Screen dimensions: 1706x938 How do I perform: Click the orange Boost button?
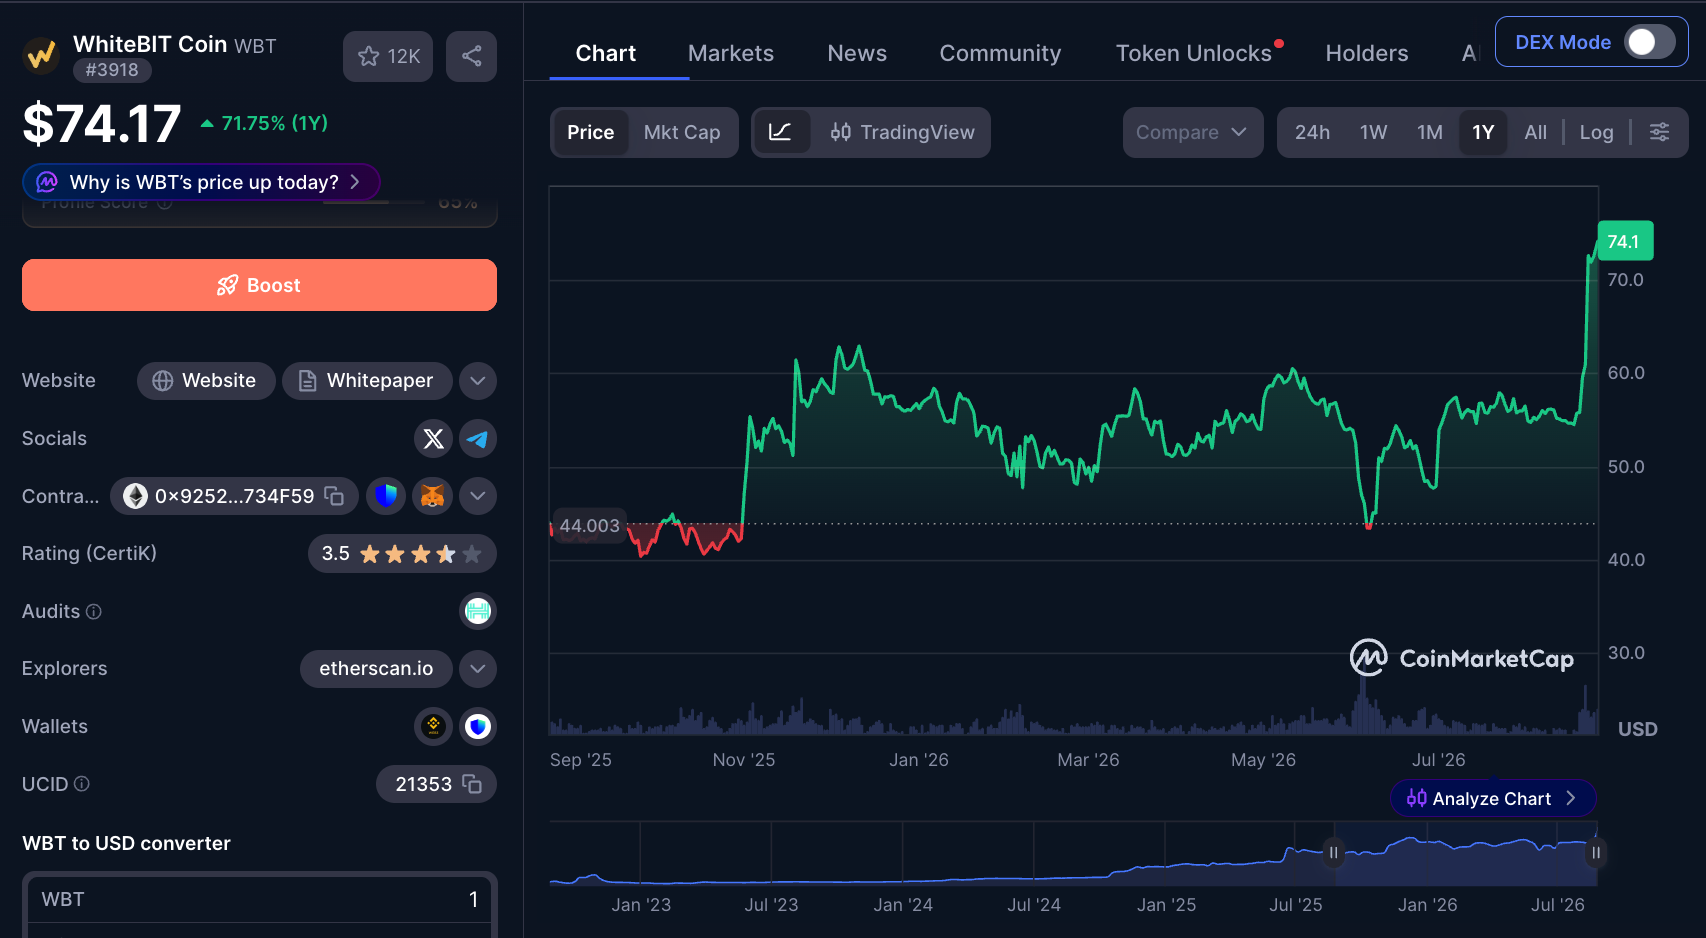coord(259,285)
